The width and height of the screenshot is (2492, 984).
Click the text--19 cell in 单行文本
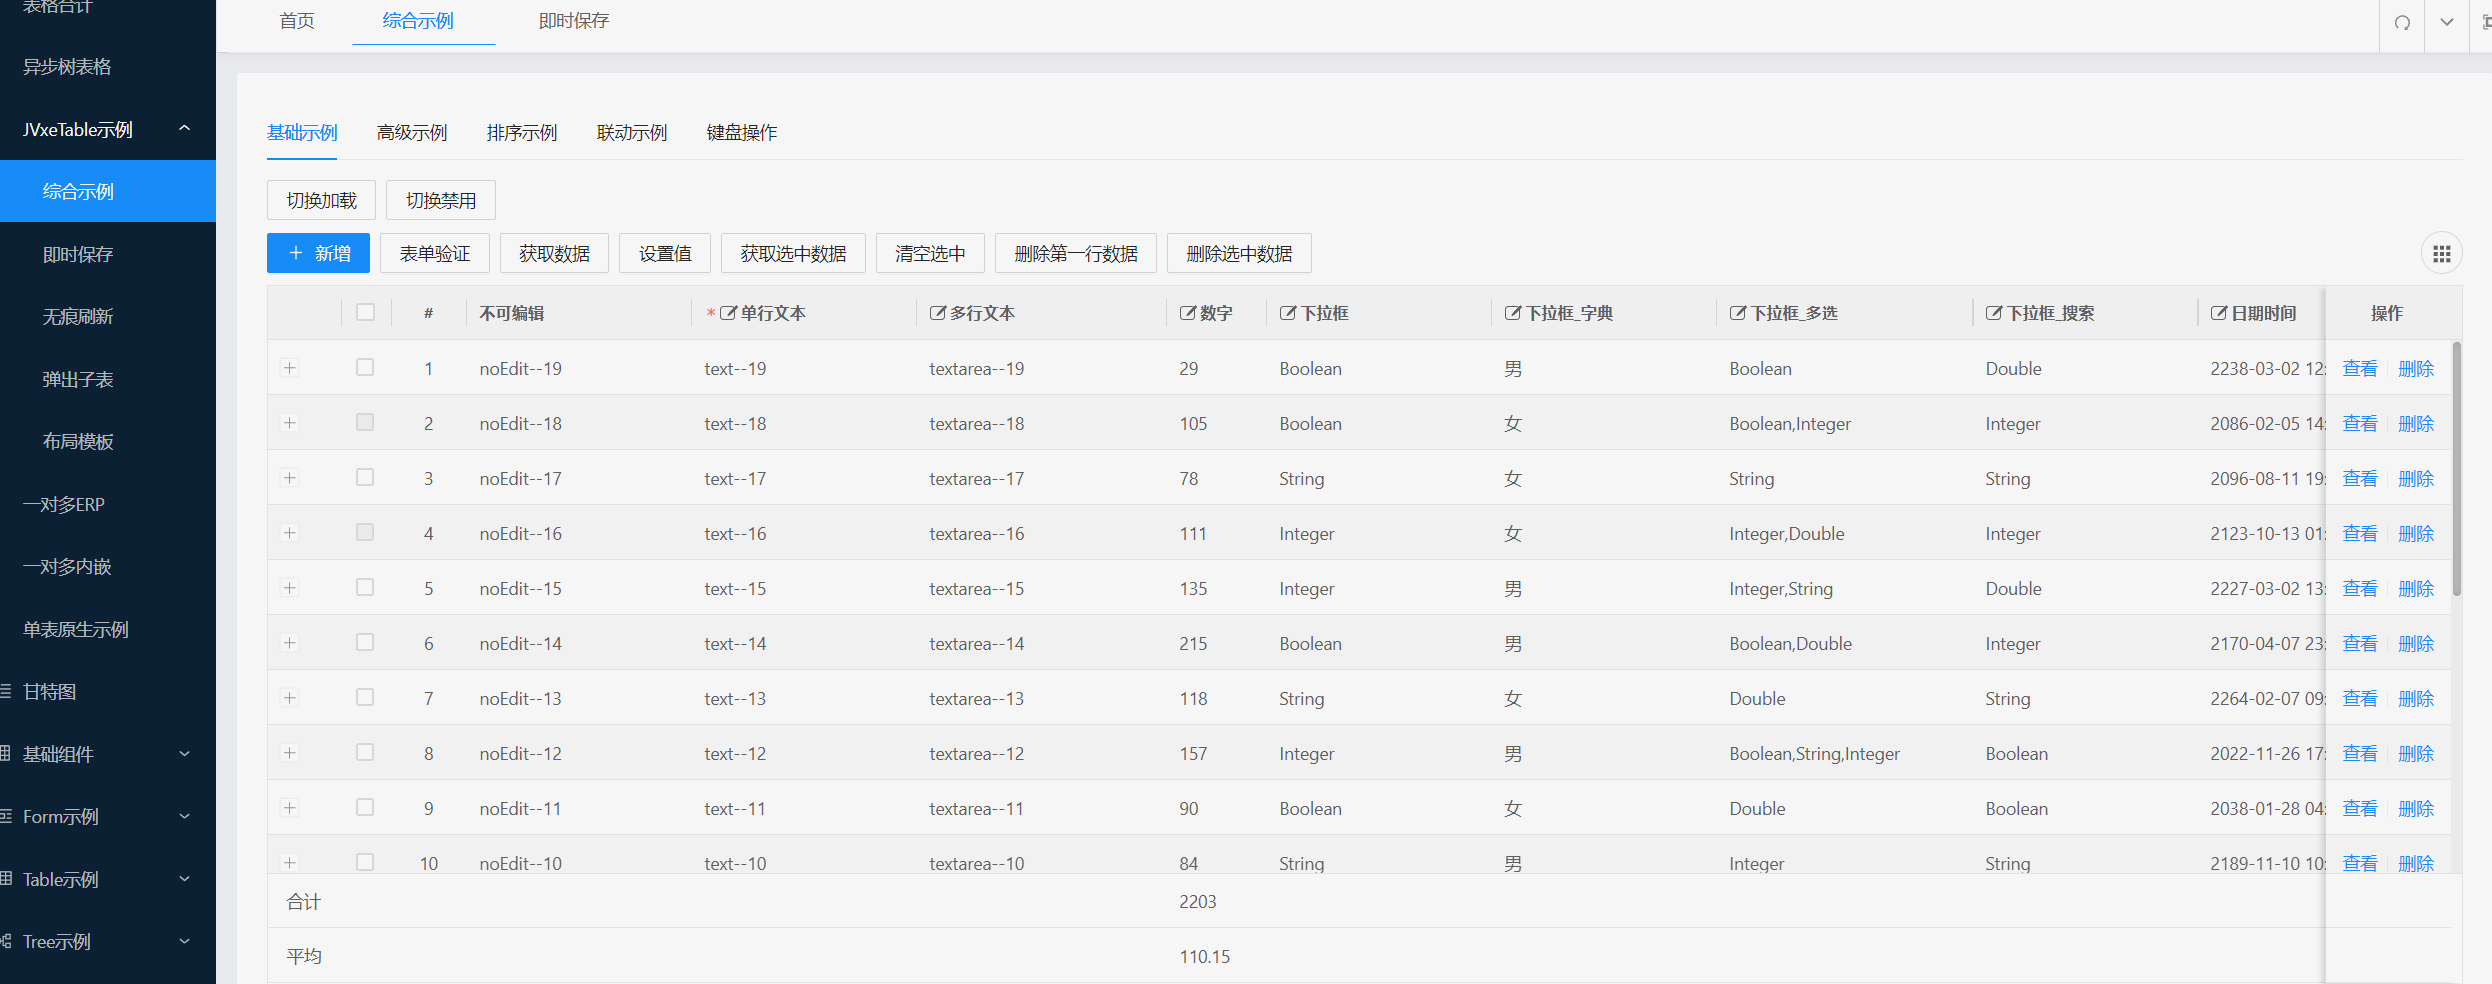[735, 369]
